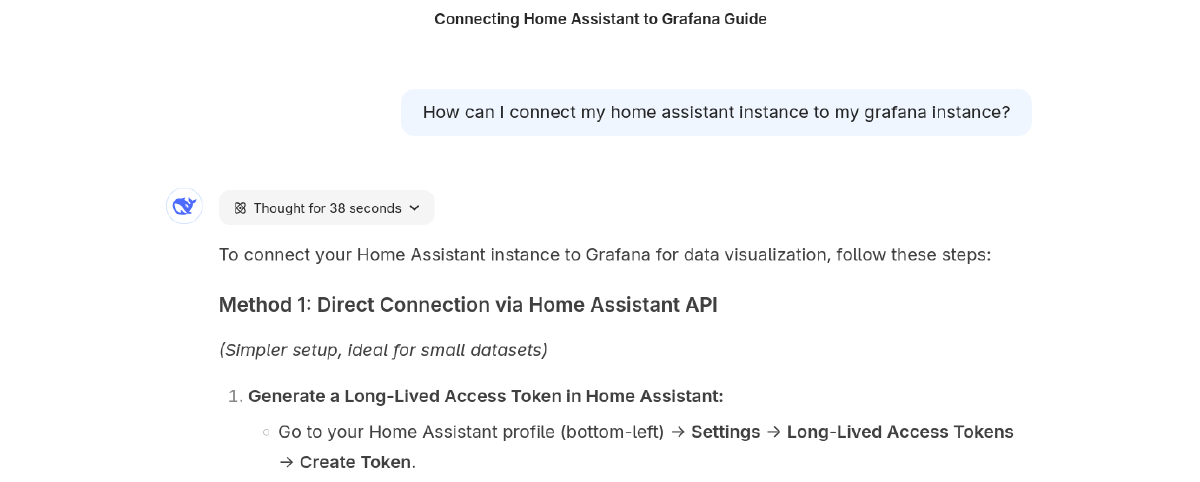Click the bold "Long-Lived Access Tokens" text
Viewport: 1200px width, 482px height.
click(x=900, y=432)
